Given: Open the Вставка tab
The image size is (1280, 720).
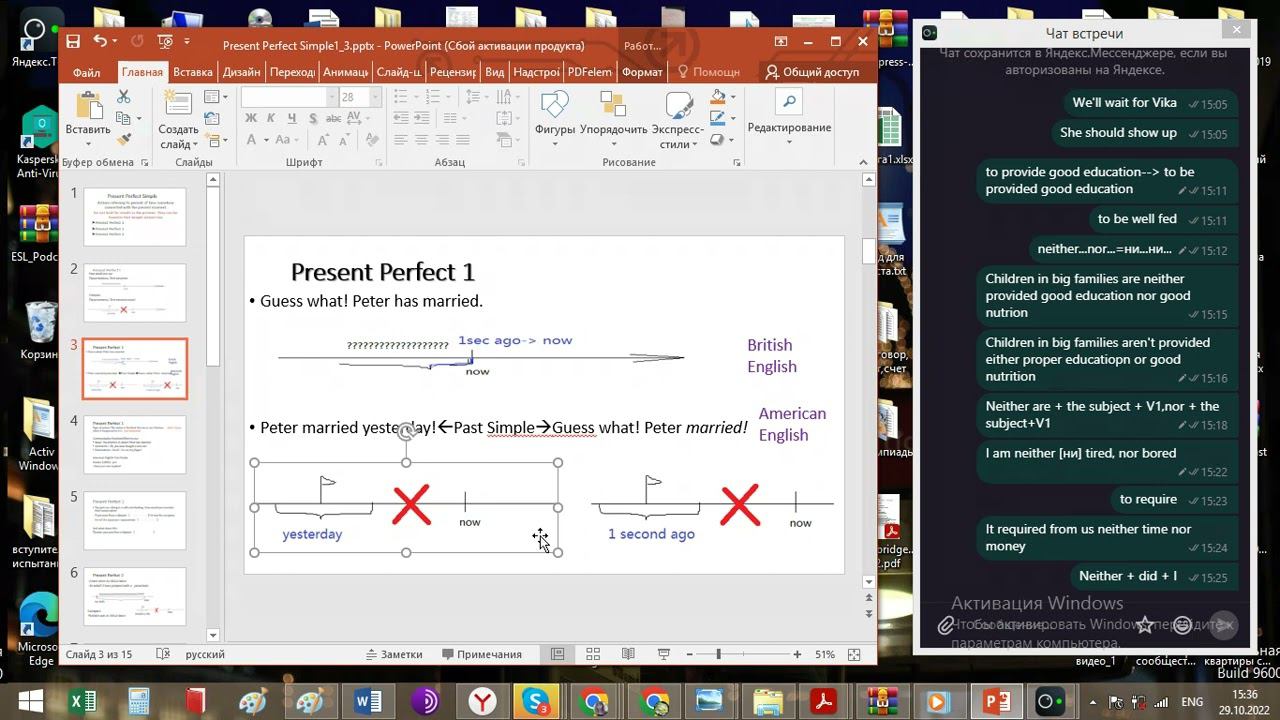Looking at the screenshot, I should tap(192, 72).
